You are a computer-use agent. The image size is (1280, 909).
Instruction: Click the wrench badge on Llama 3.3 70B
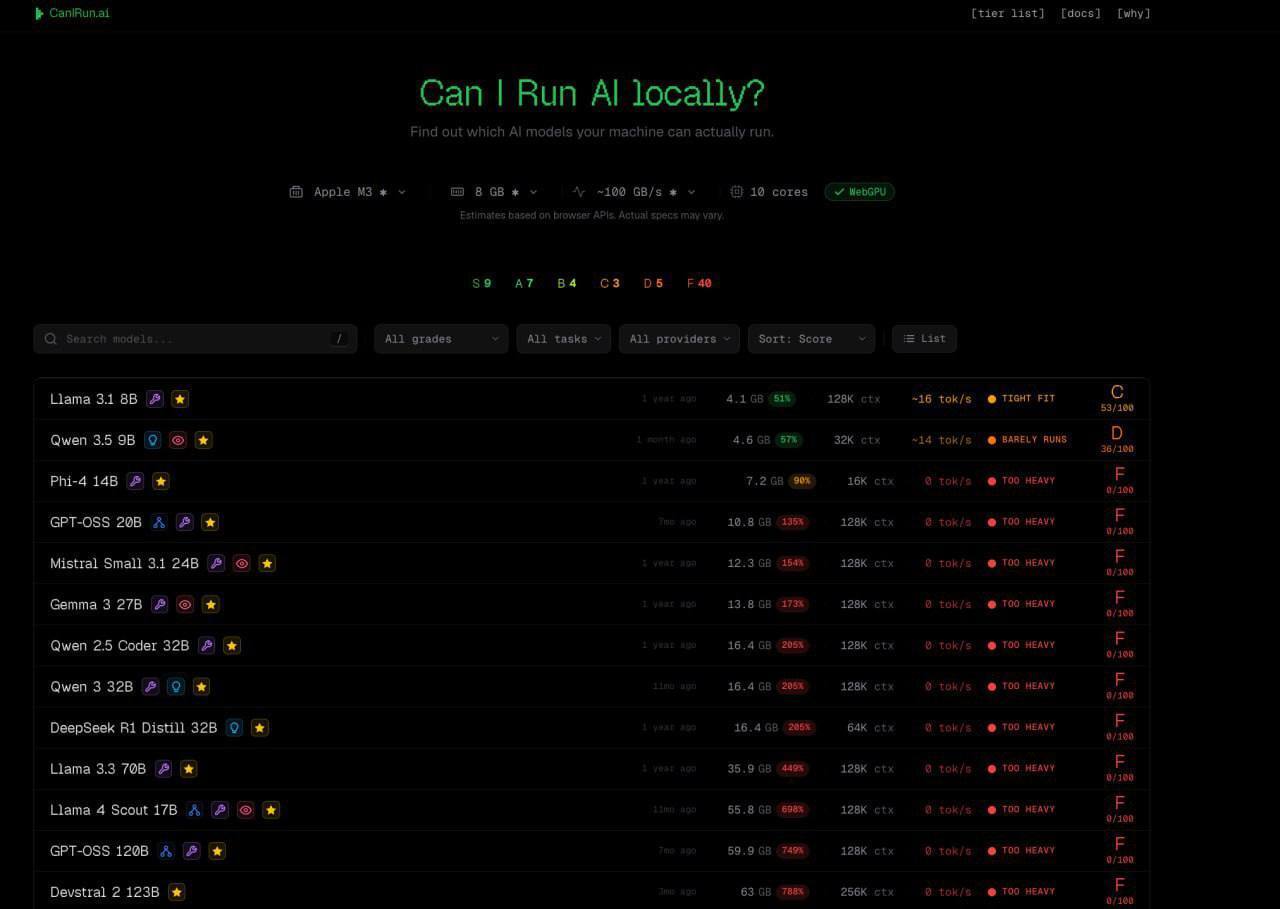(163, 768)
